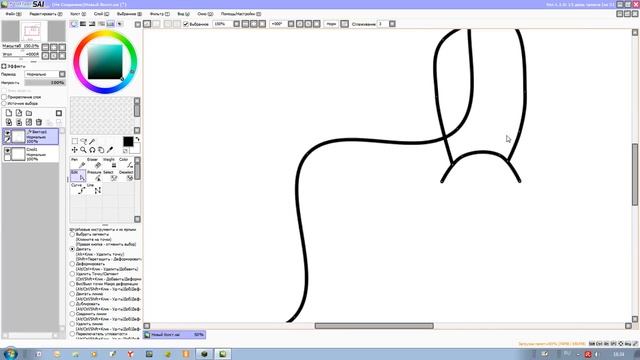Show the color wheel panel
640x360 pixels.
(x=74, y=24)
